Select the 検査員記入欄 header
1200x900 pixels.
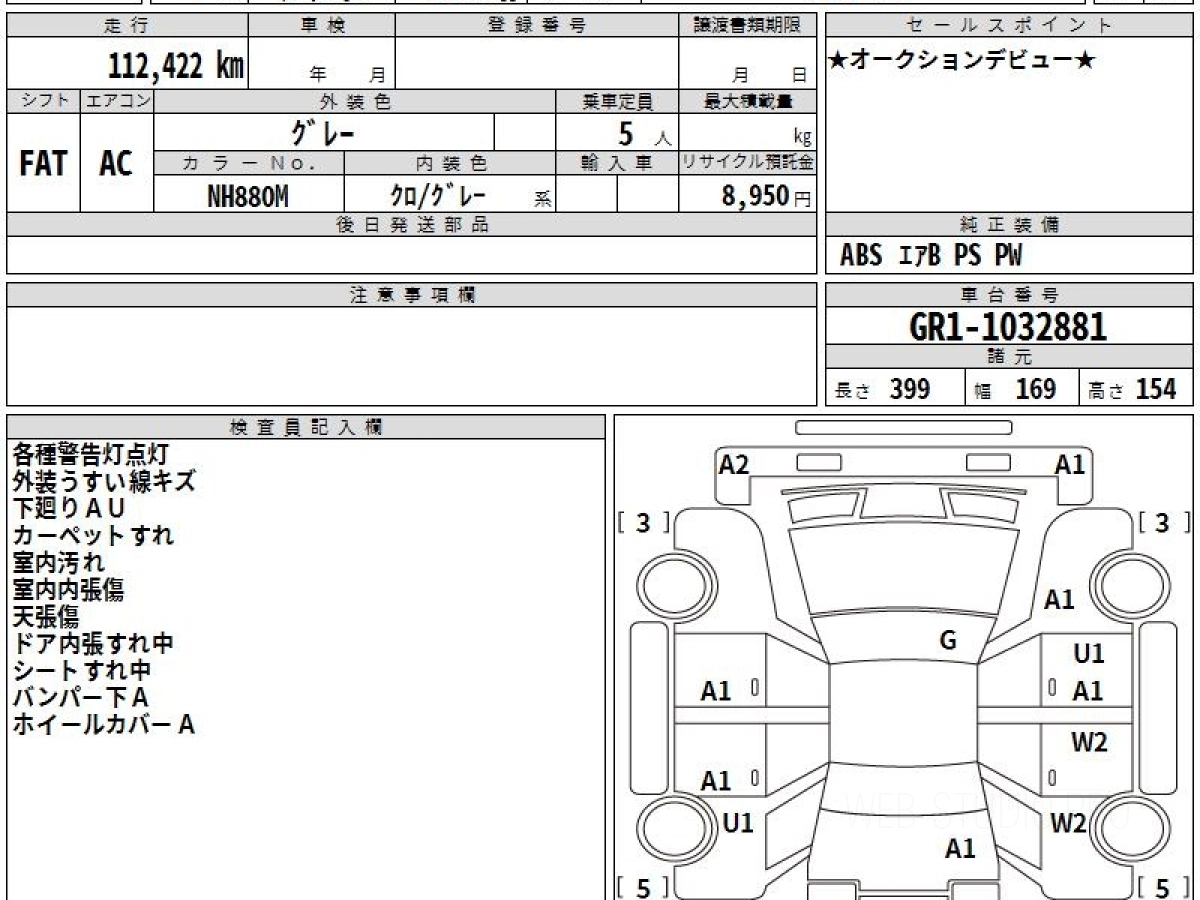(x=306, y=427)
